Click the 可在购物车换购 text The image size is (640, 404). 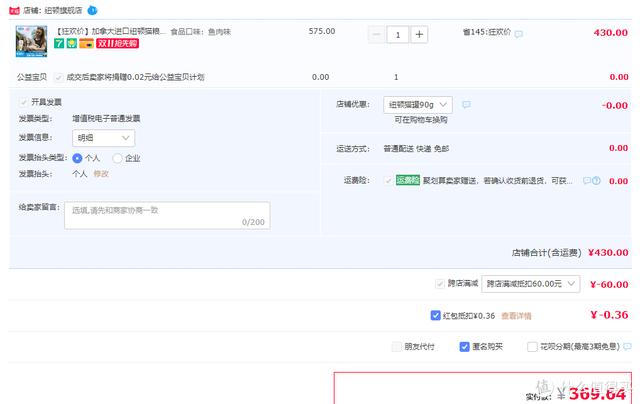click(x=421, y=120)
